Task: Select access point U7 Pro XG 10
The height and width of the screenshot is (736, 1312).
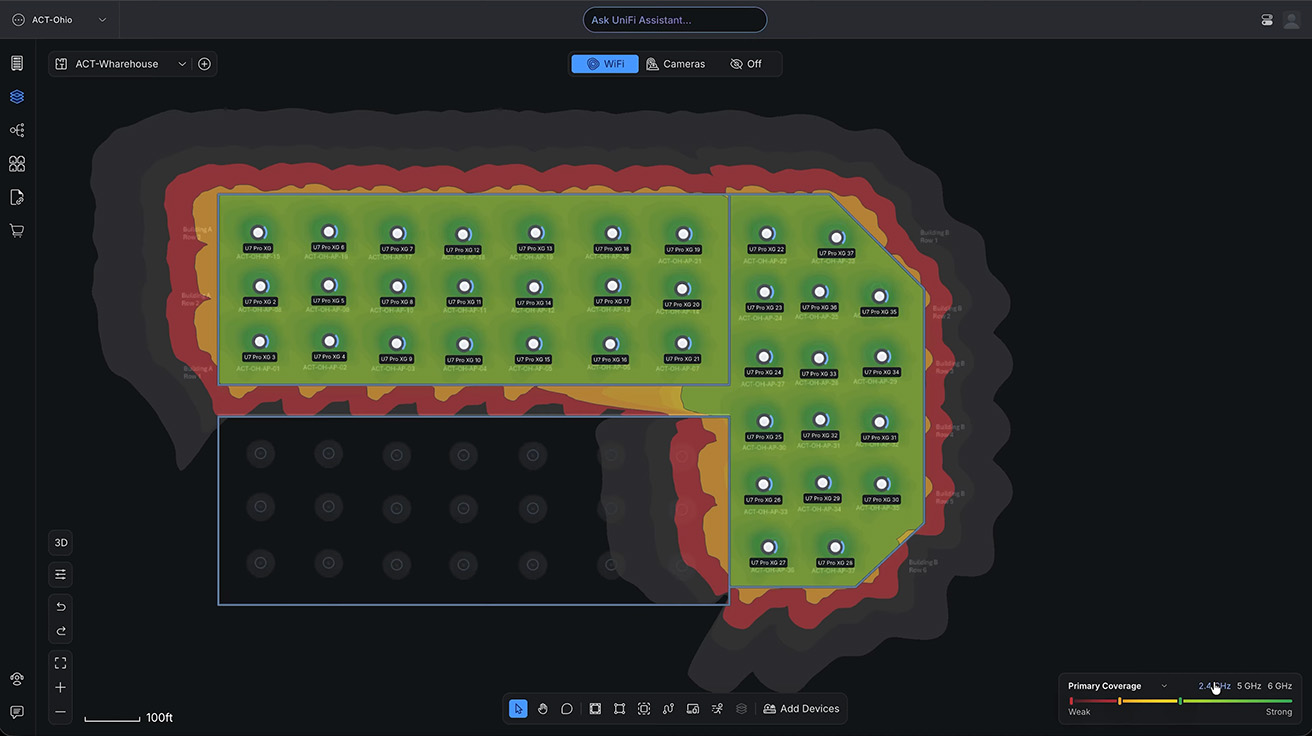Action: click(x=463, y=344)
